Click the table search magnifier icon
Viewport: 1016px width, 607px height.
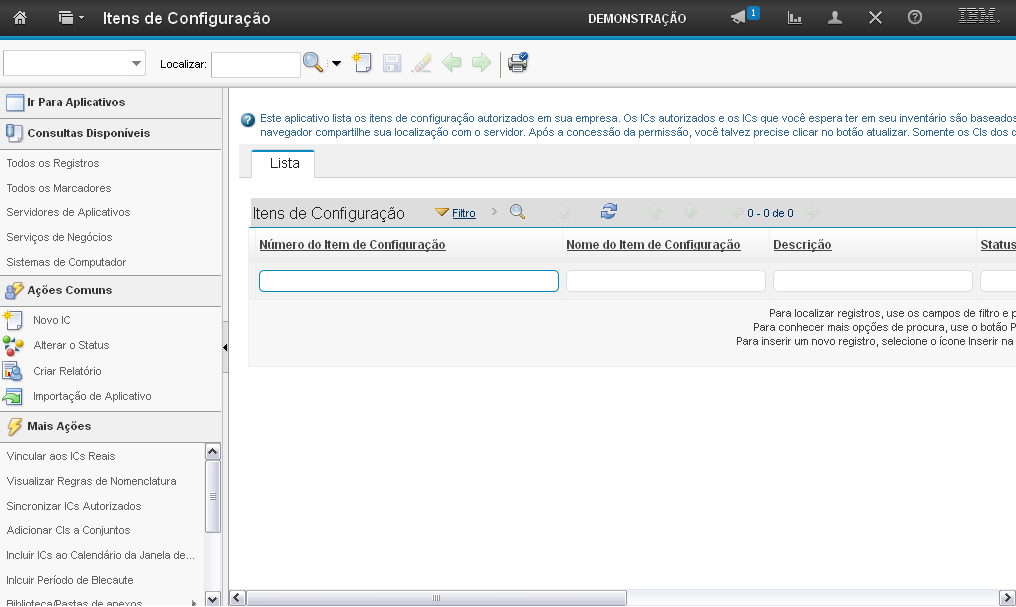point(517,212)
